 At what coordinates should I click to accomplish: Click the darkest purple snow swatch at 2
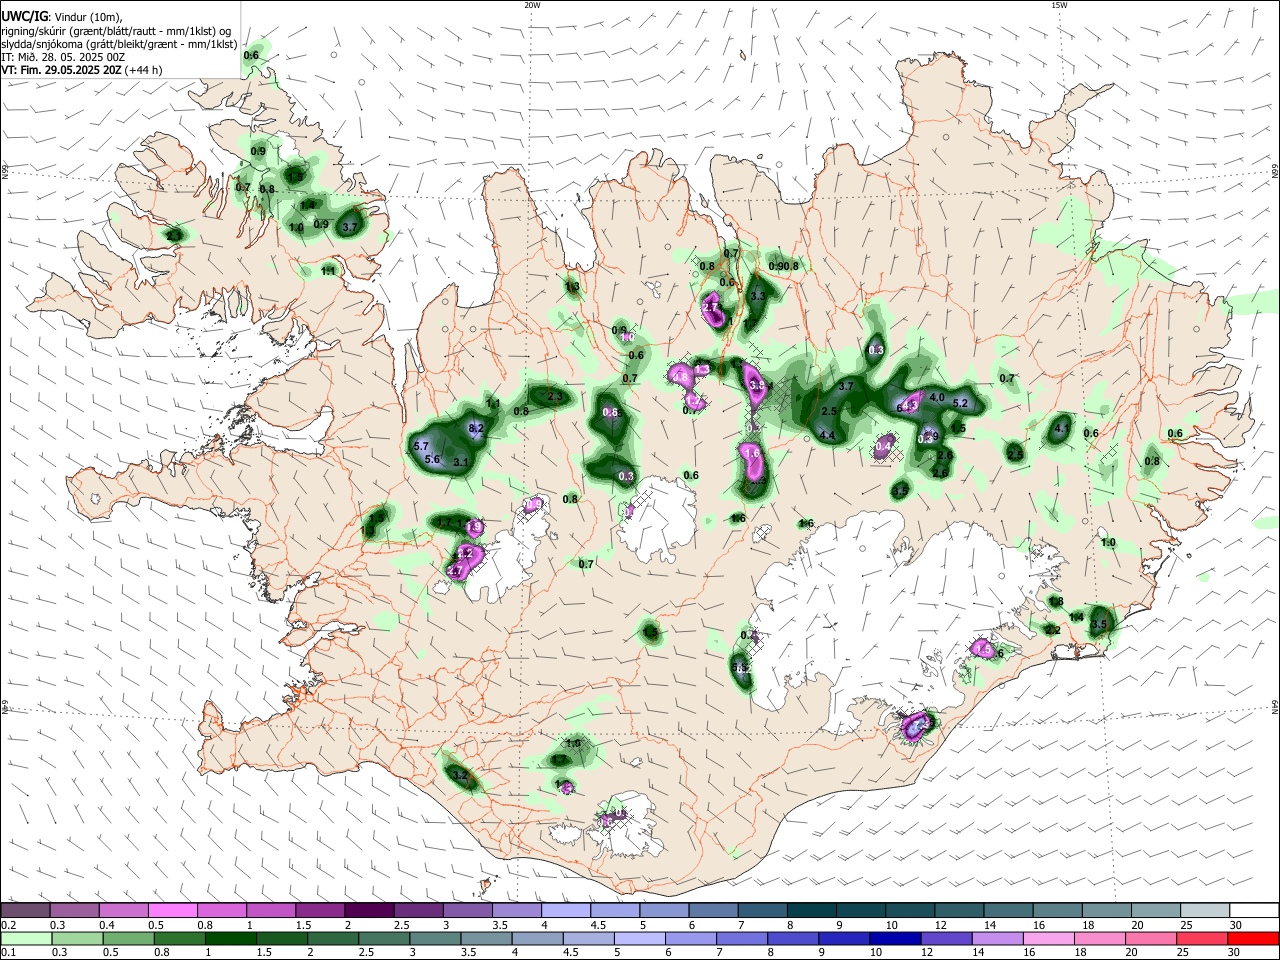(x=368, y=911)
